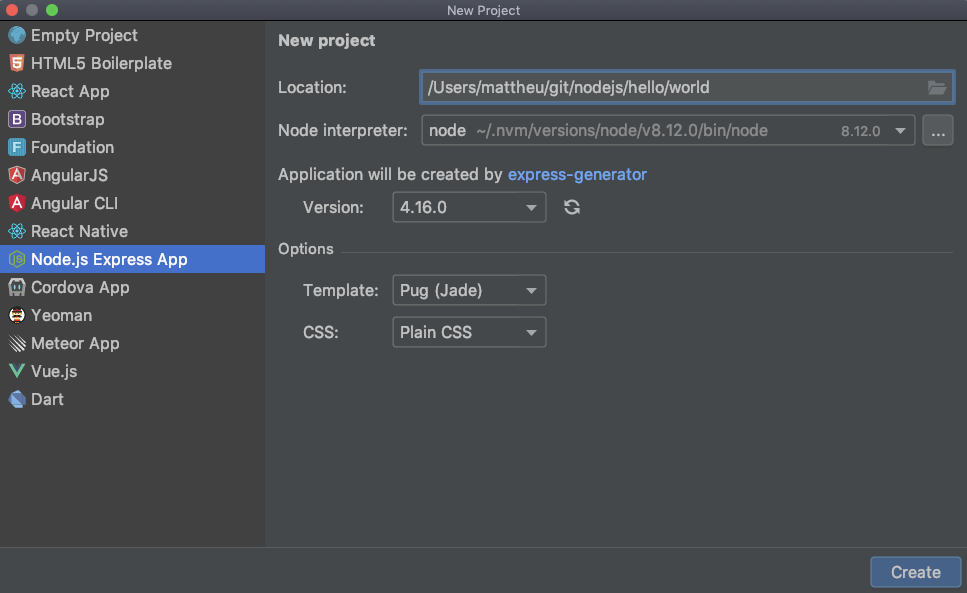Viewport: 967px width, 593px height.
Task: Click the Bootstrap B icon
Action: point(17,119)
